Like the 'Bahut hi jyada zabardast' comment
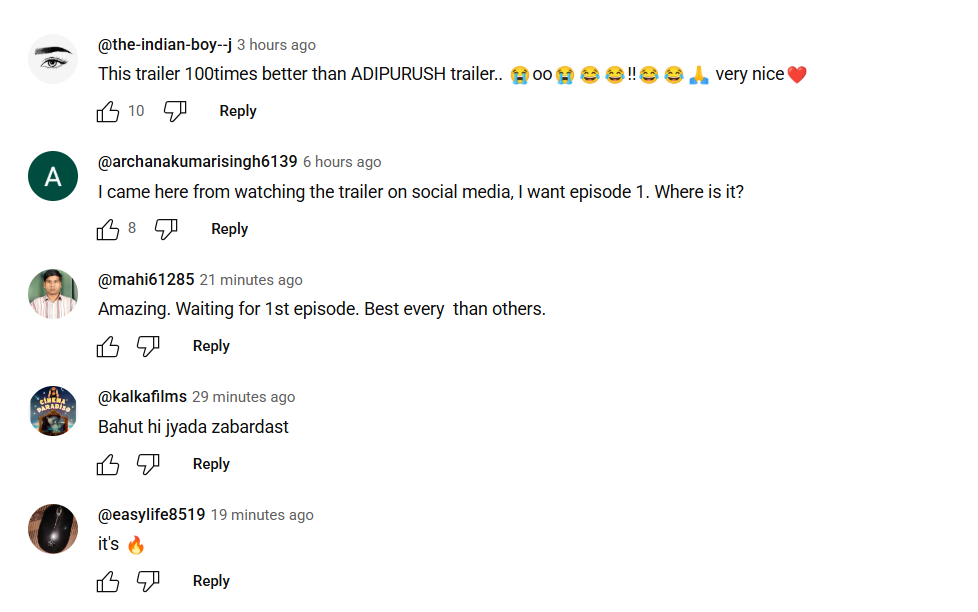This screenshot has width=978, height=612. coord(107,465)
